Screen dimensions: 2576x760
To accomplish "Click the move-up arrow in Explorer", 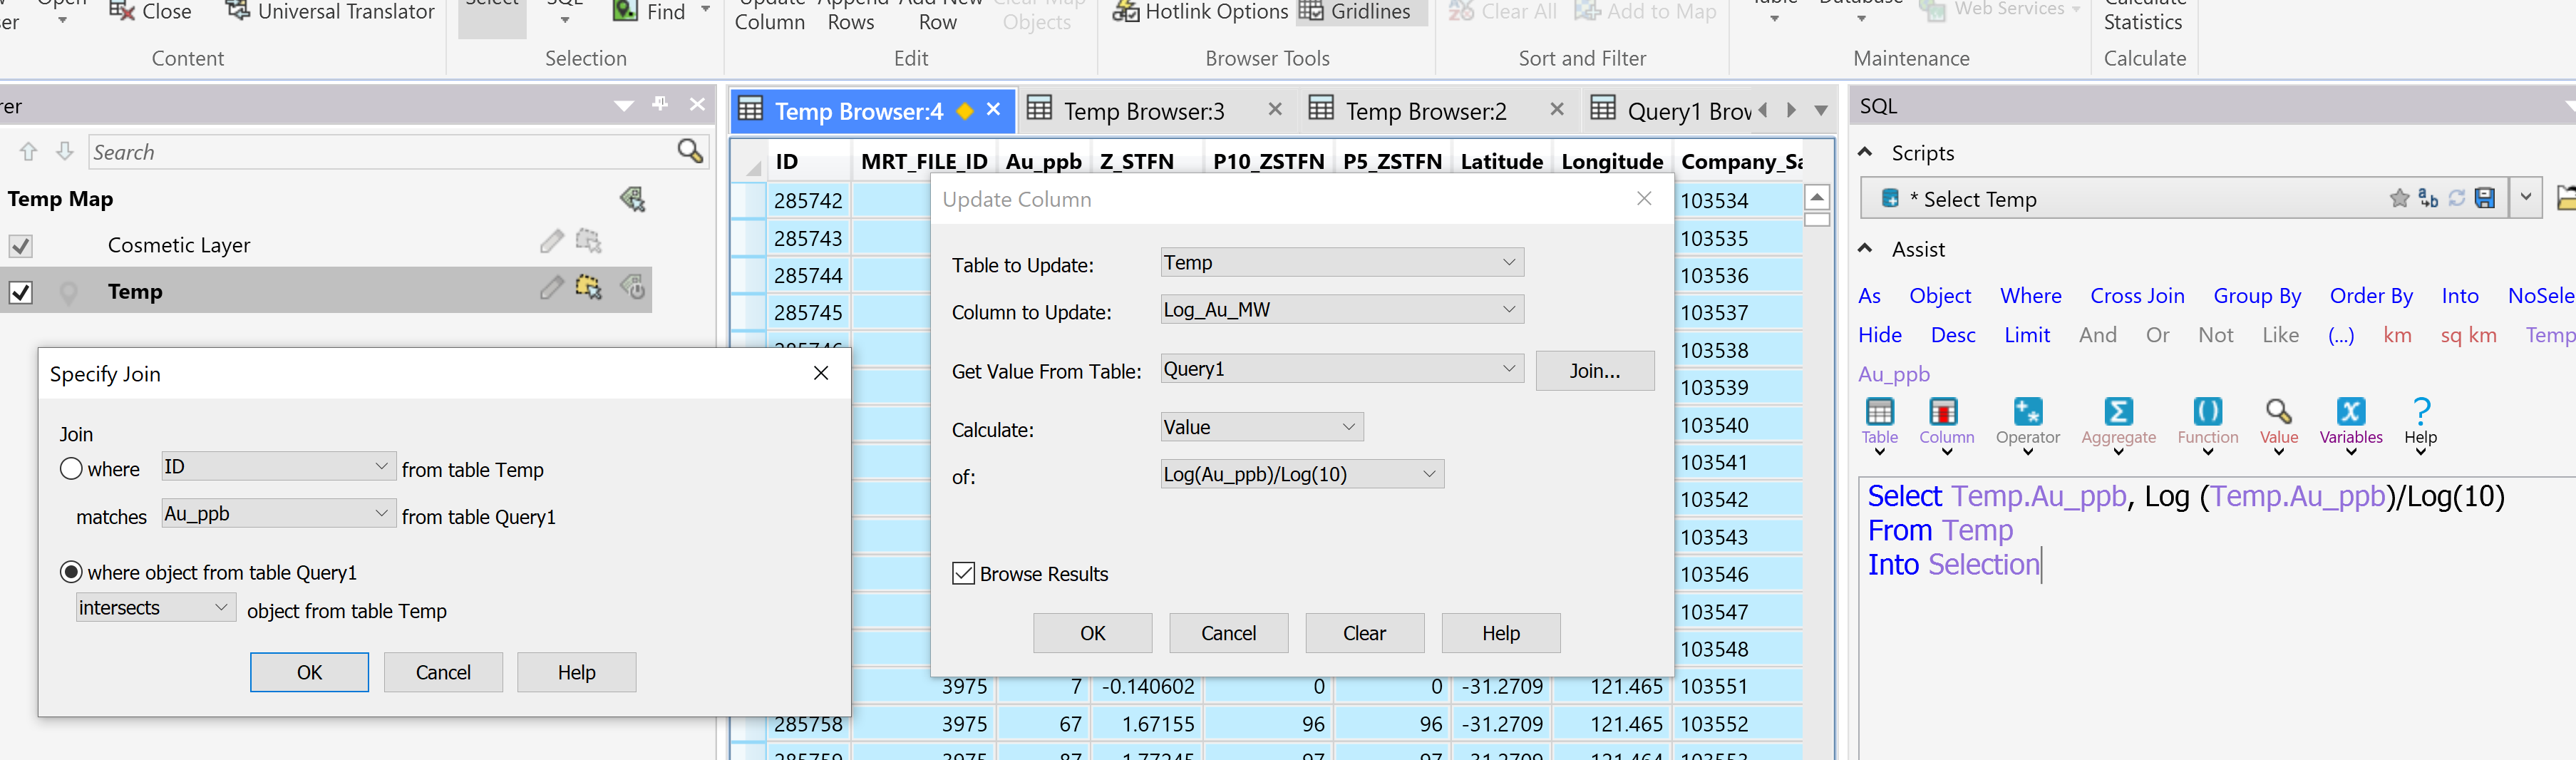I will [28, 151].
